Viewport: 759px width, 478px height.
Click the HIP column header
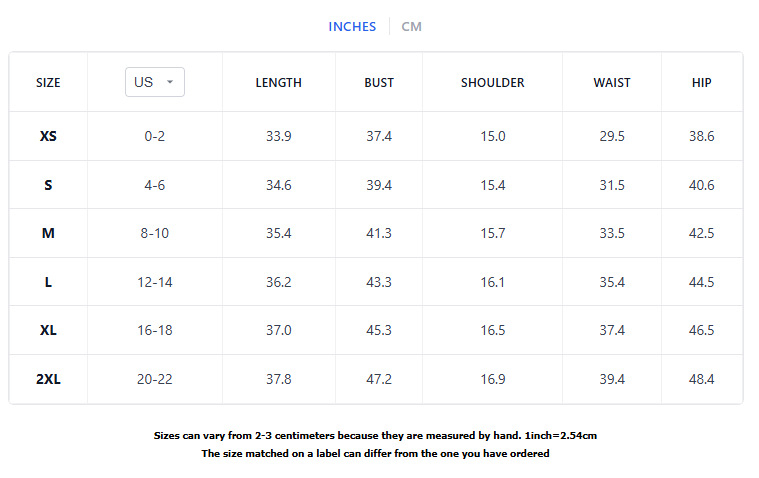click(702, 83)
